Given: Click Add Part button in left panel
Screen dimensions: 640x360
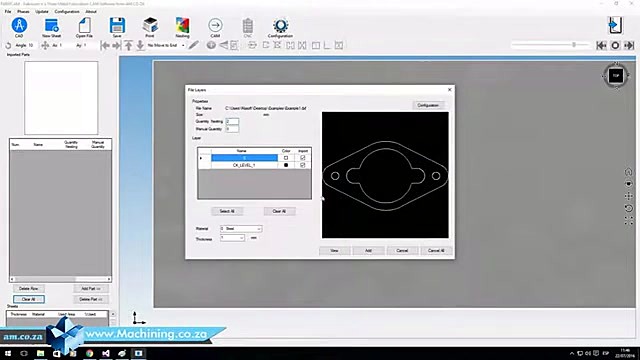Looking at the screenshot, I should tap(91, 289).
